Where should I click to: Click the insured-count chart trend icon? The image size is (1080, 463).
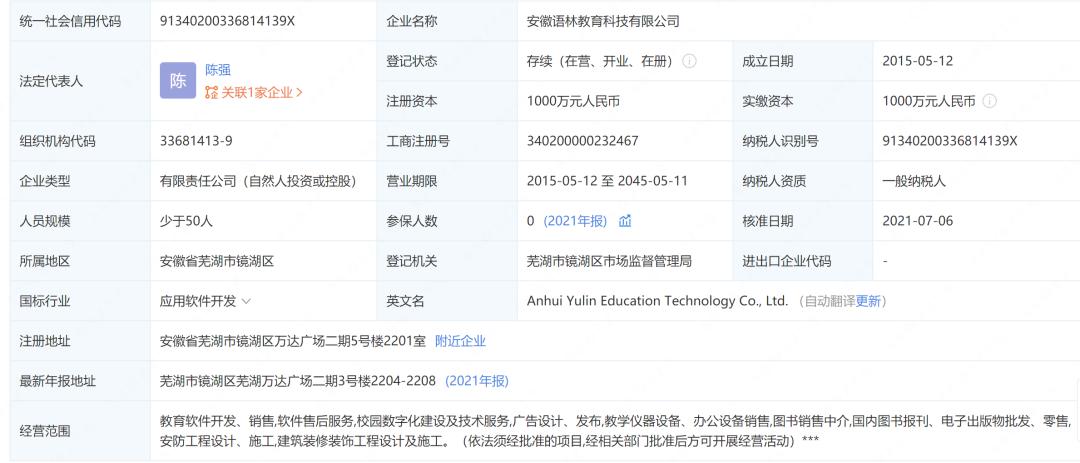(625, 221)
